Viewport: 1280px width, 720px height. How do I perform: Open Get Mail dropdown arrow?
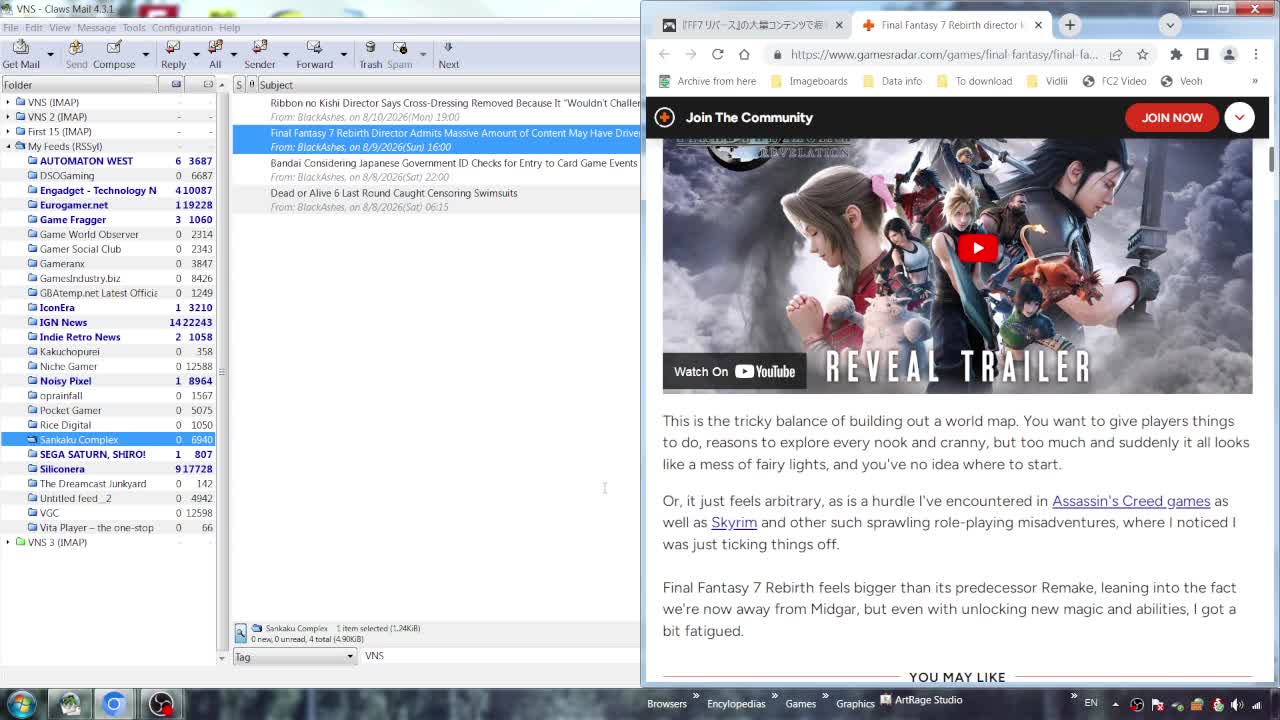(50, 54)
